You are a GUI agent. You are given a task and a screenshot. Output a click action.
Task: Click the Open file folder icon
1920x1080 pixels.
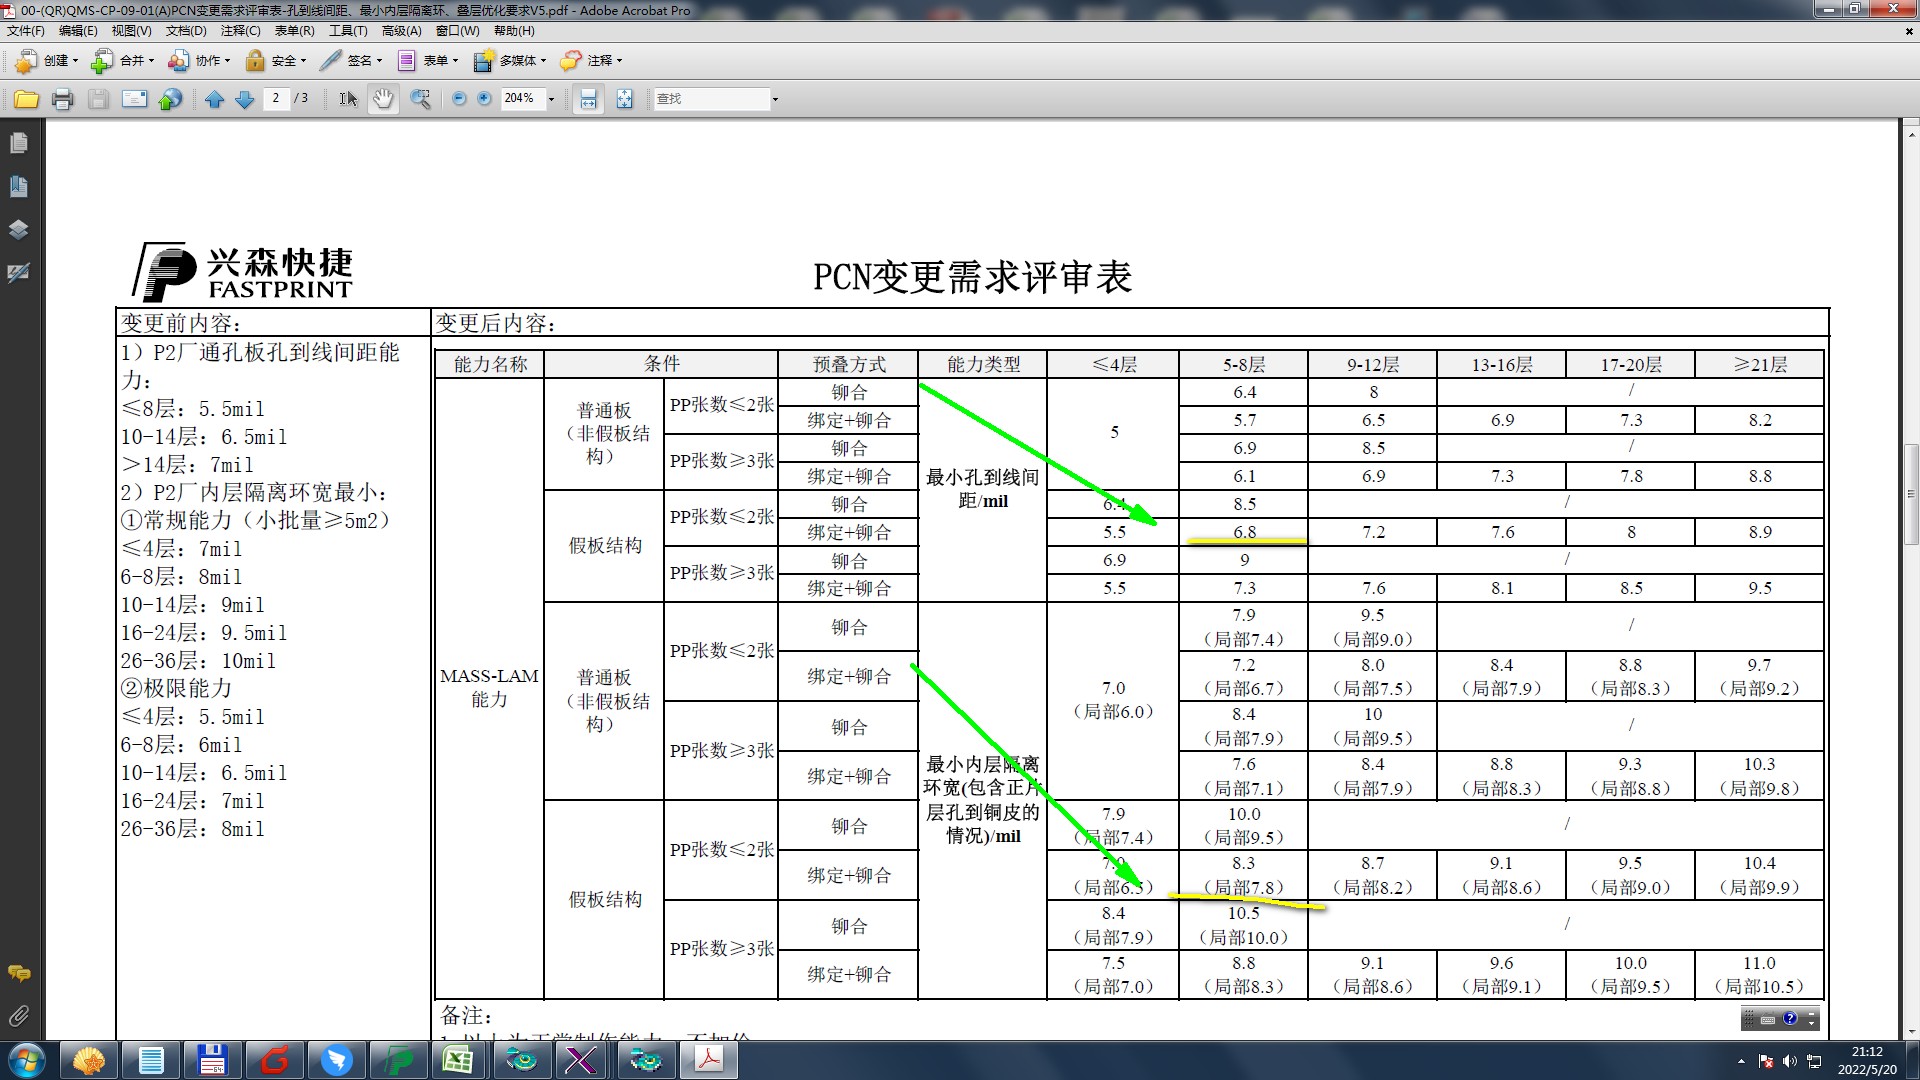tap(27, 99)
